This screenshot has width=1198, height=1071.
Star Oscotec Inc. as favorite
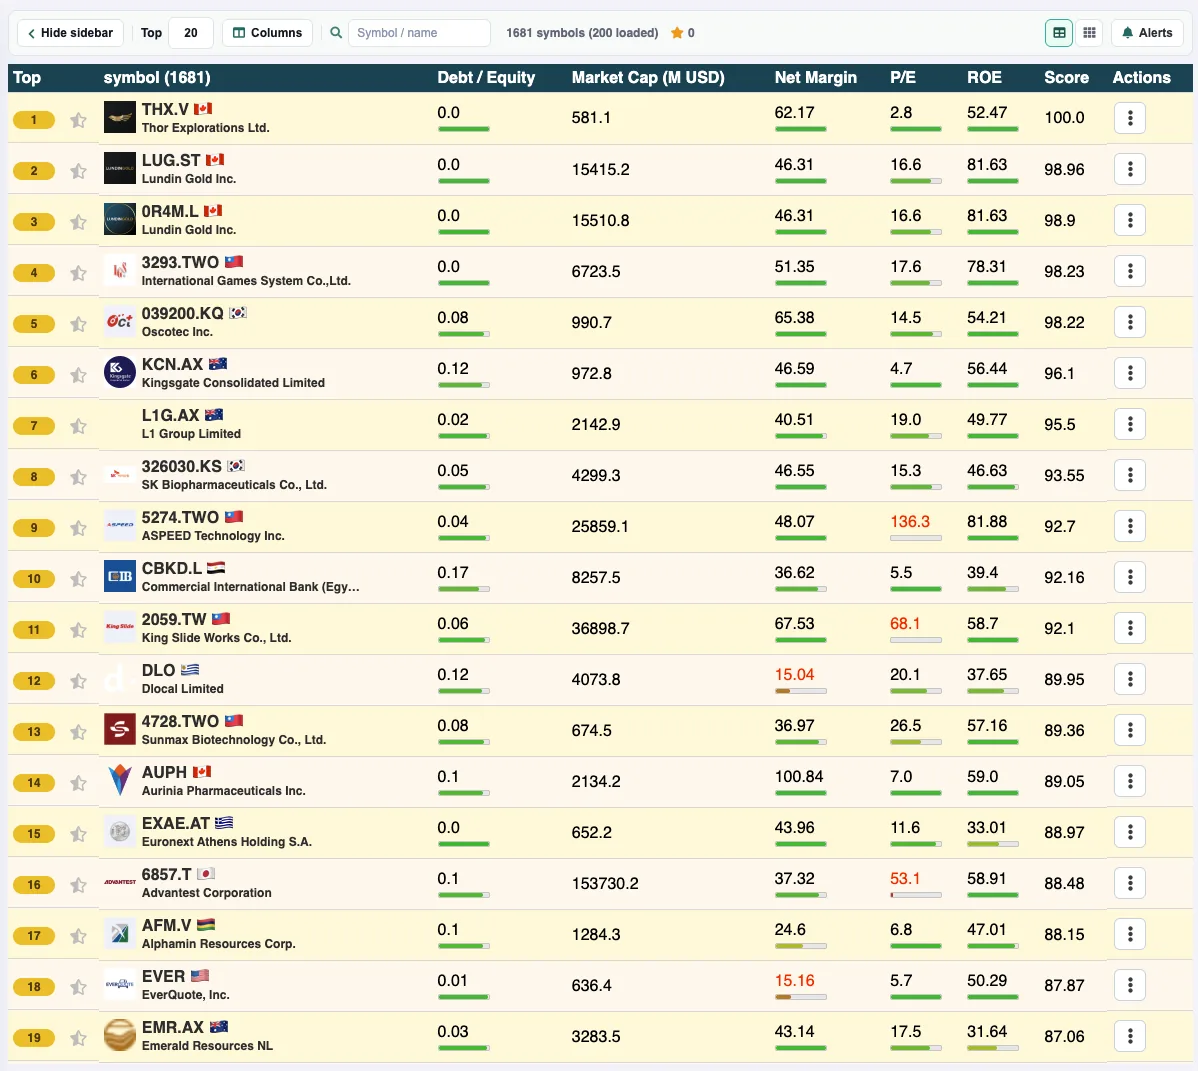coord(78,324)
